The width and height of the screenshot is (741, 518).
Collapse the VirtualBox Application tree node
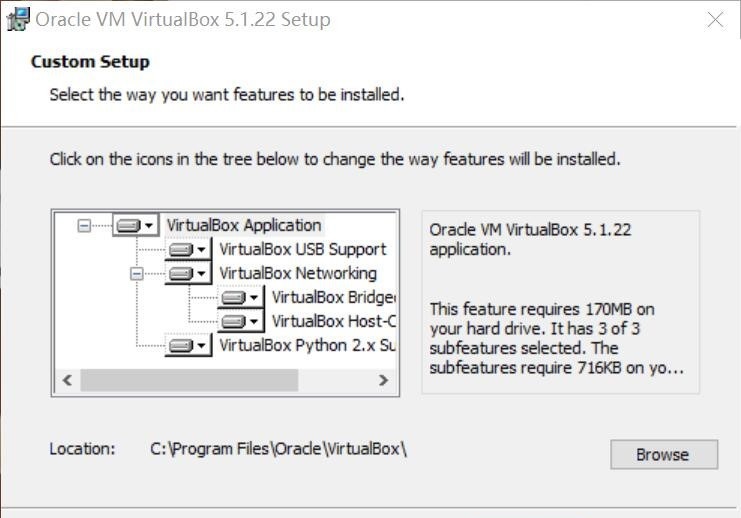tap(84, 226)
